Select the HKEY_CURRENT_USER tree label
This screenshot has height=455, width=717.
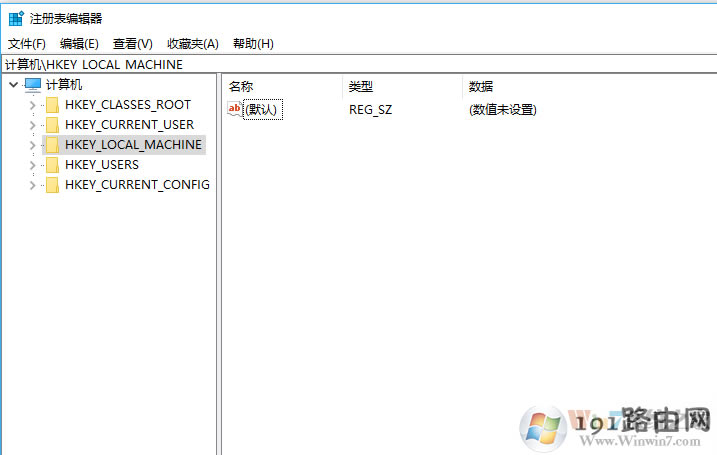tap(129, 125)
